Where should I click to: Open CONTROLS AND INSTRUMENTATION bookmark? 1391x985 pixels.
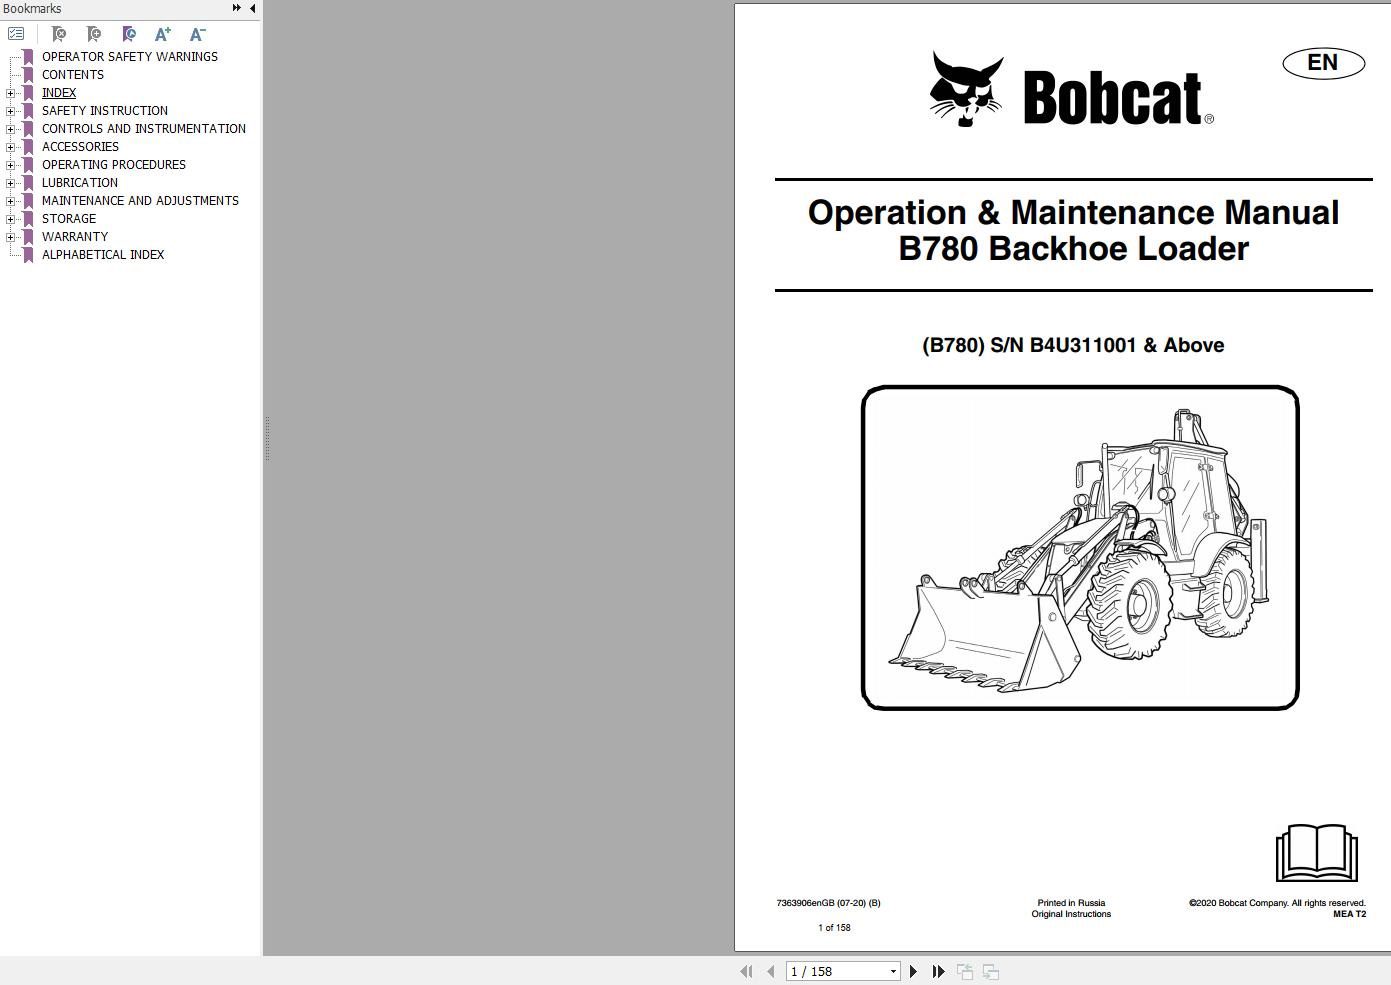(144, 129)
